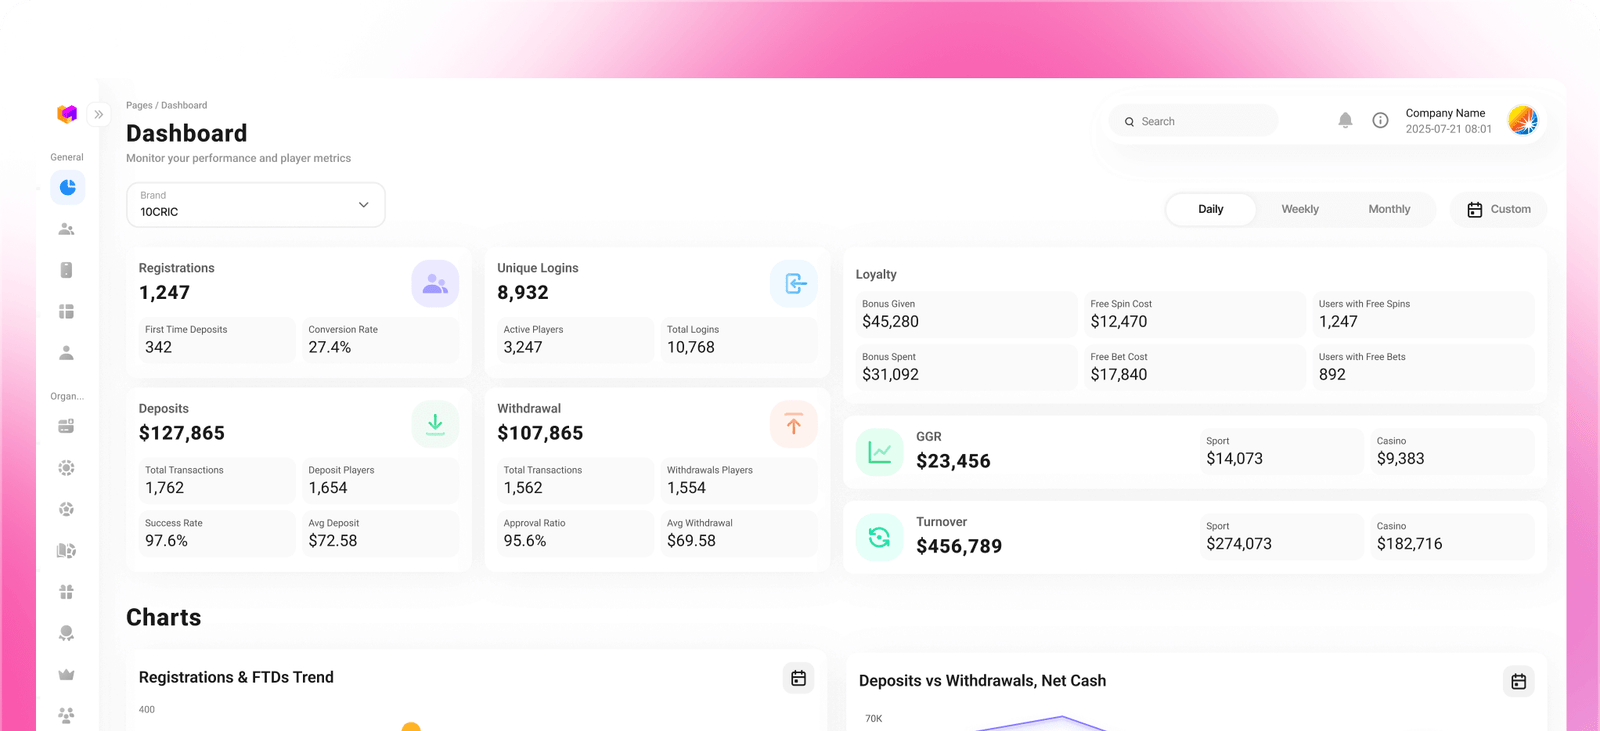Click the Success Rate 97.6% tile

(217, 533)
